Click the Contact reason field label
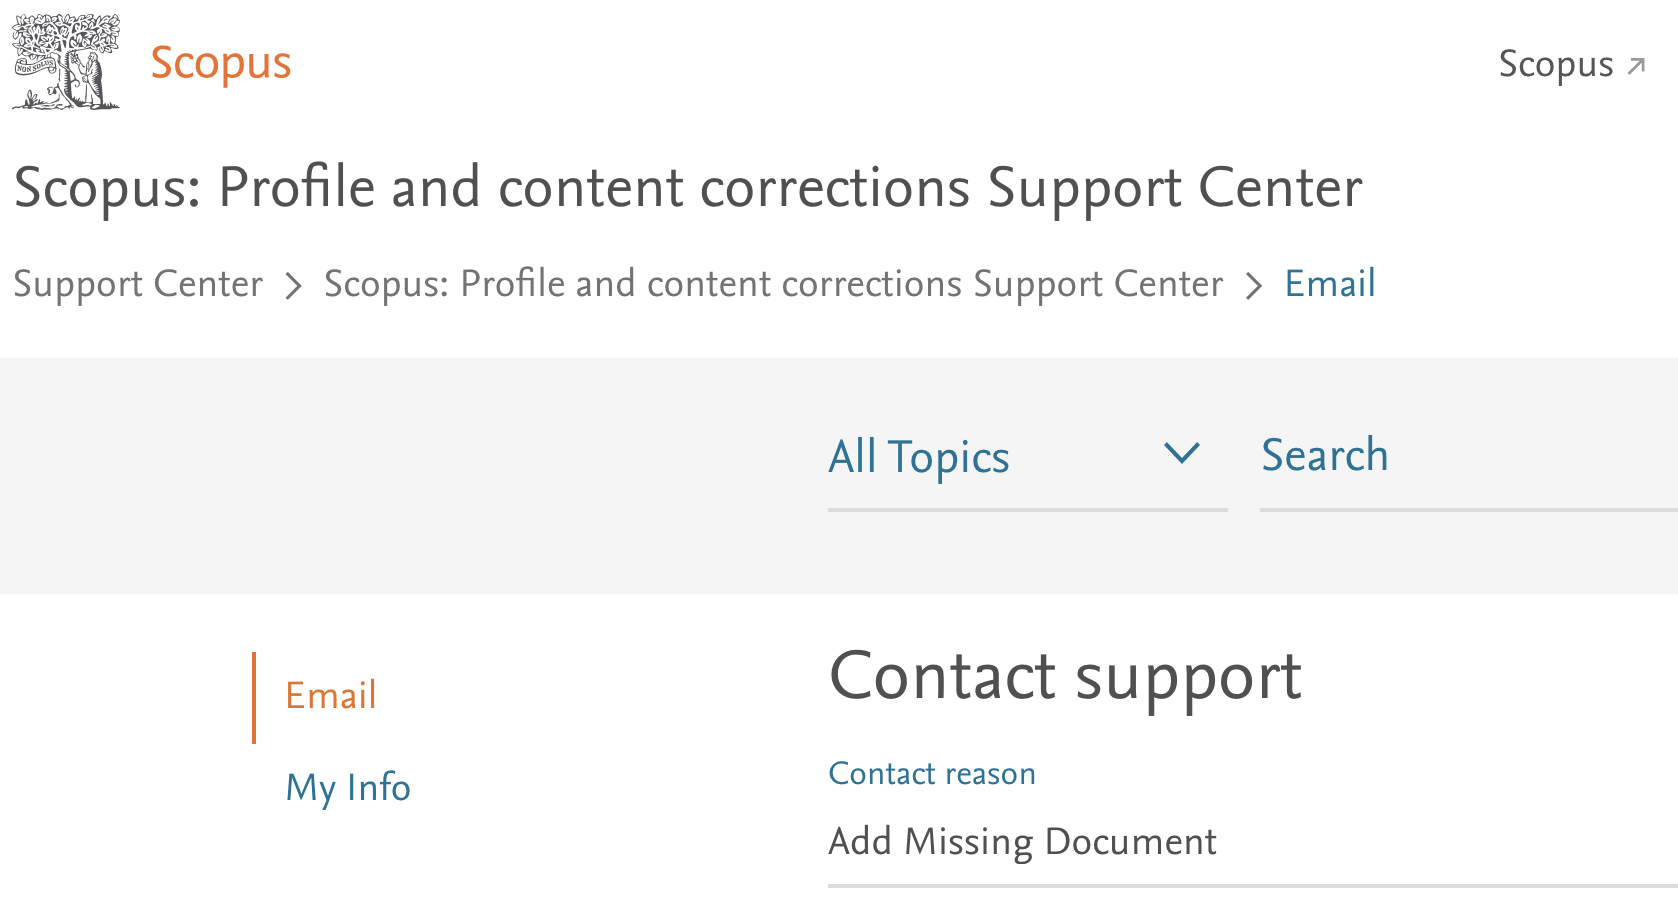Viewport: 1678px width, 908px height. [x=932, y=774]
